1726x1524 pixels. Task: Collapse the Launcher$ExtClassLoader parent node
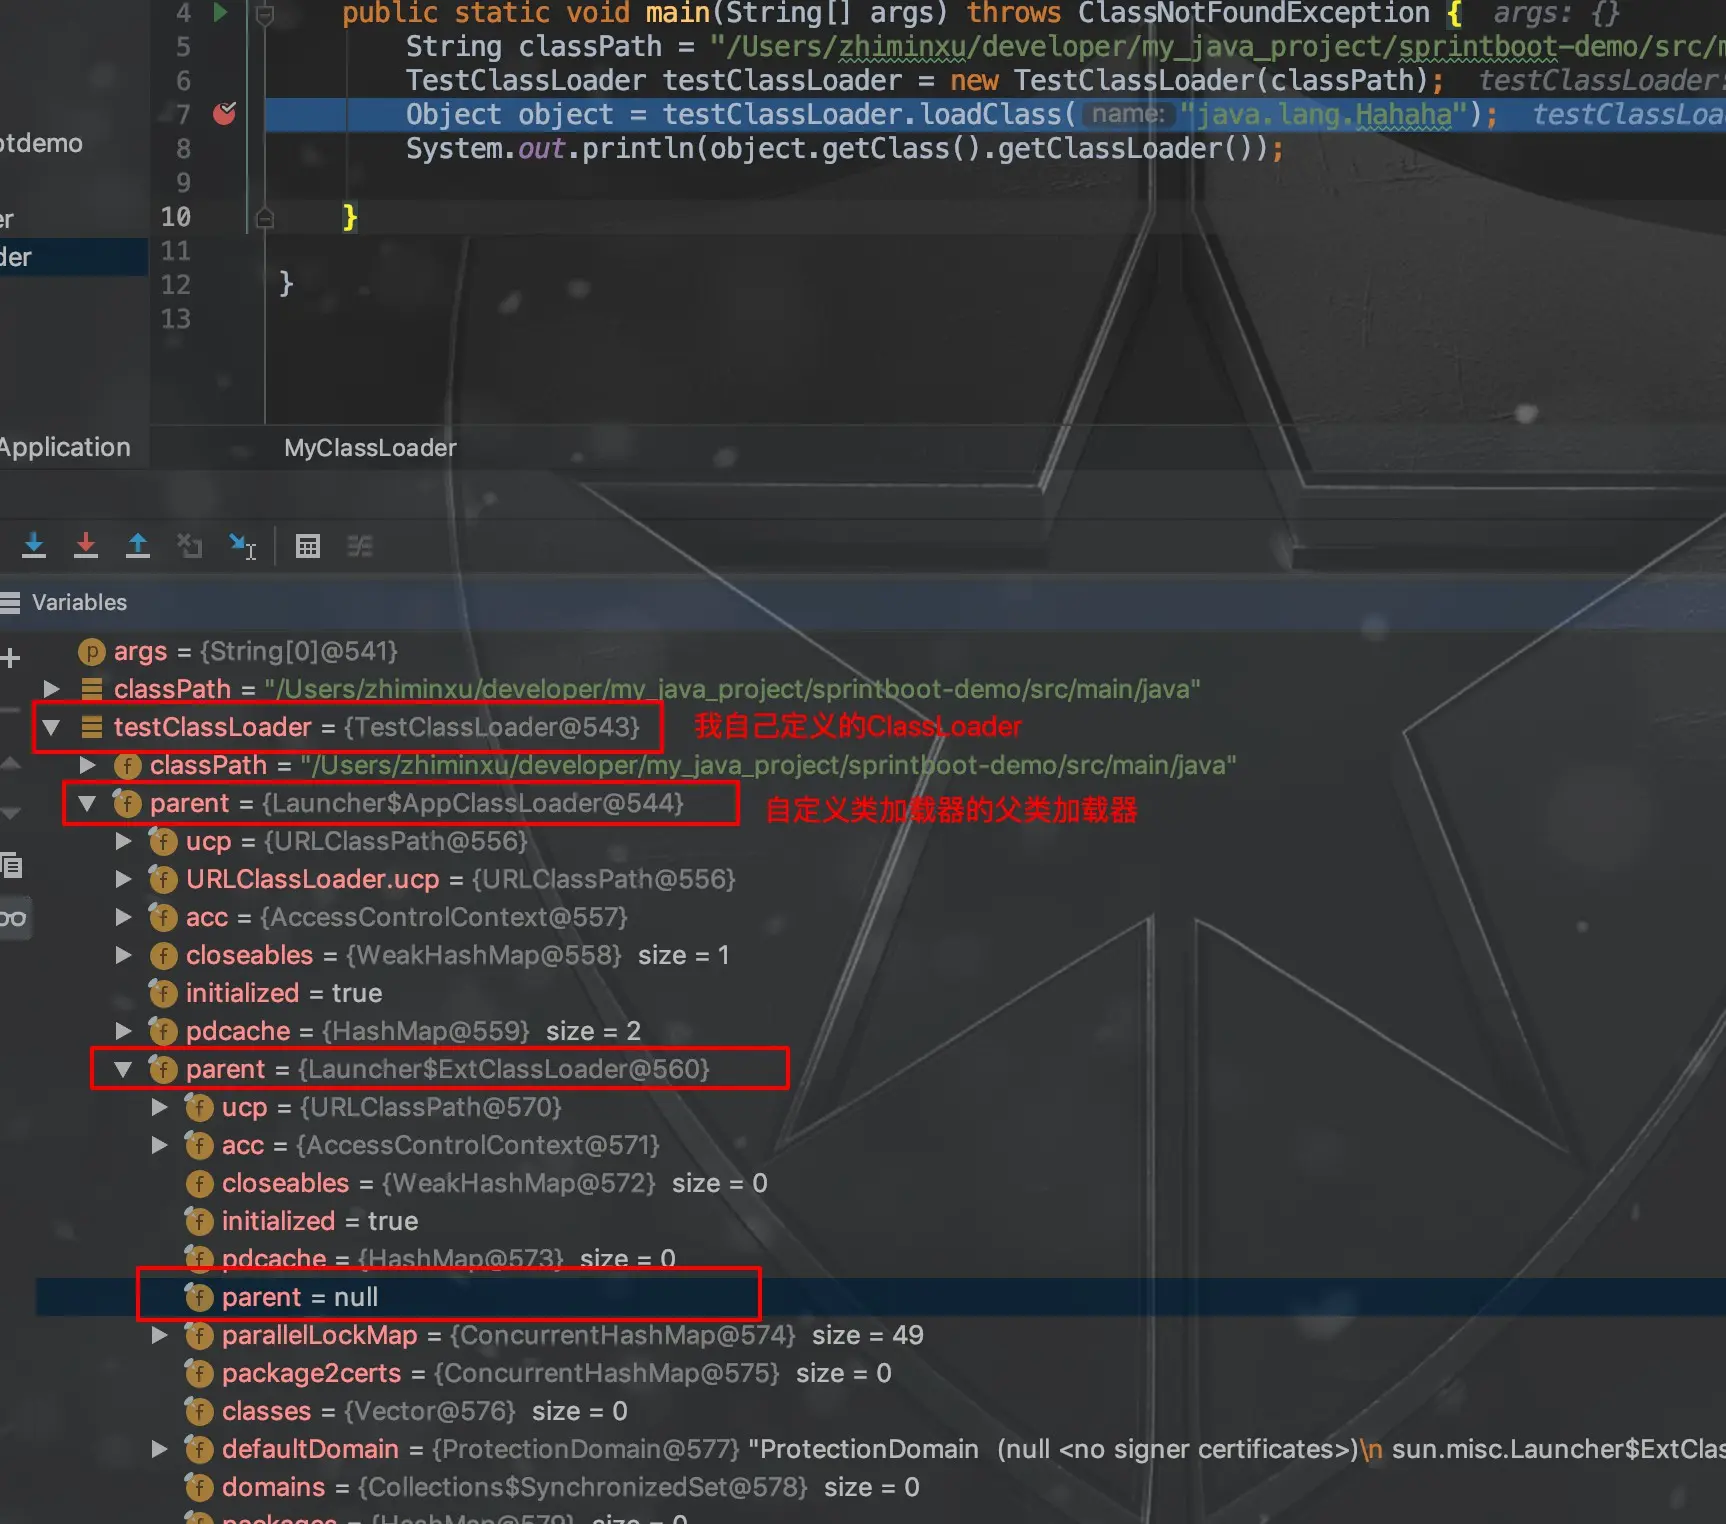(124, 1068)
